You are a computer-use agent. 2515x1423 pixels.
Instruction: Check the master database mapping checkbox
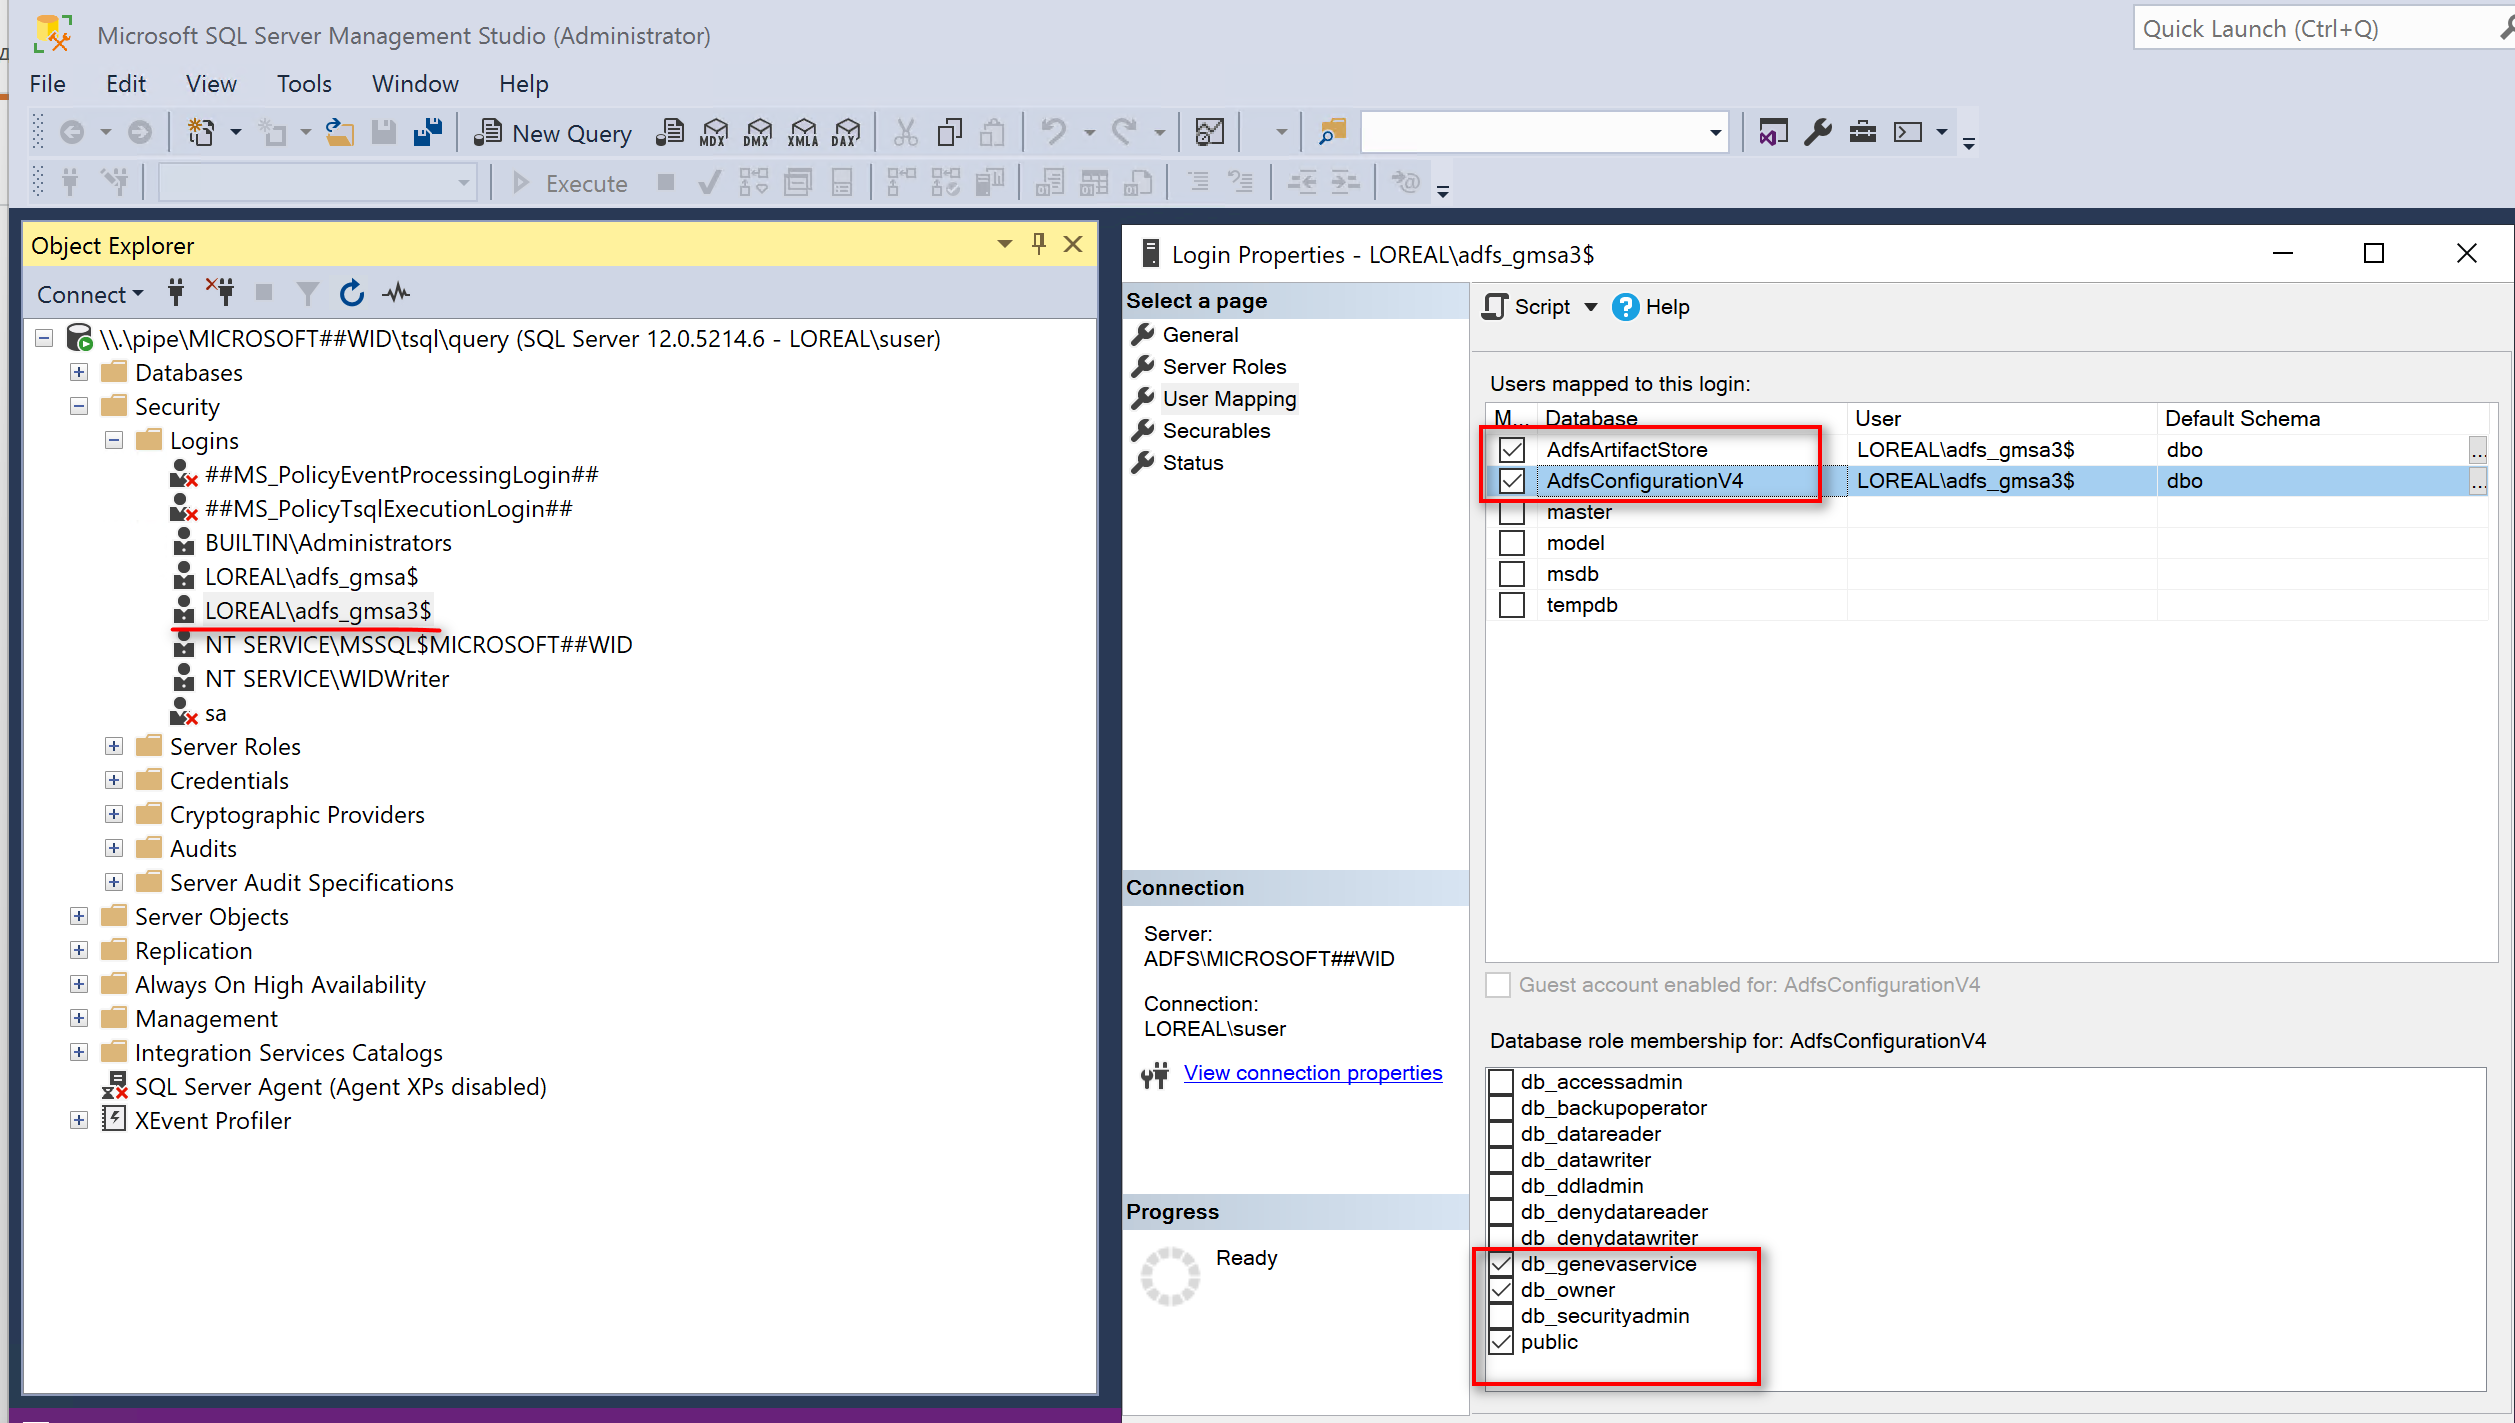1512,512
